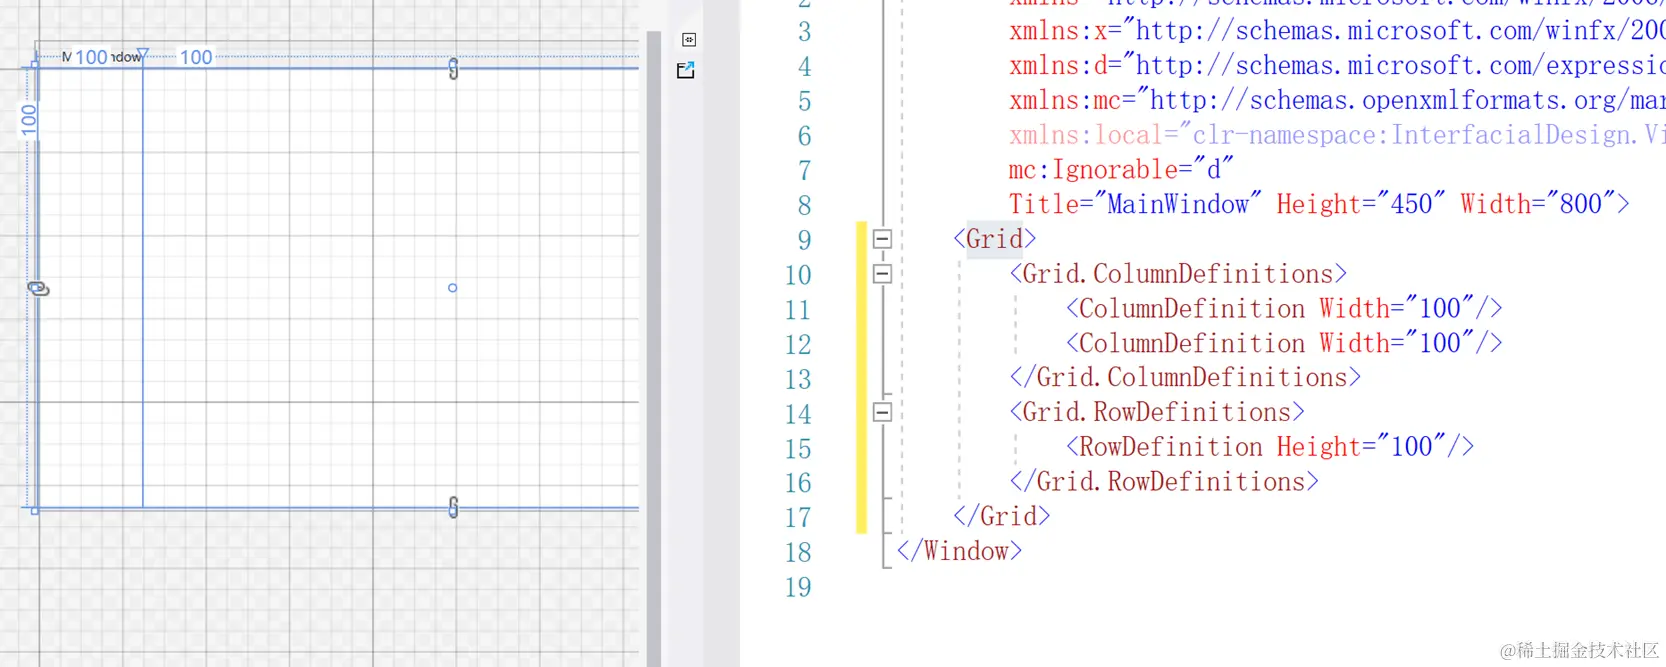Click line number 9 in the gutter
This screenshot has height=667, width=1666.
[x=804, y=240]
